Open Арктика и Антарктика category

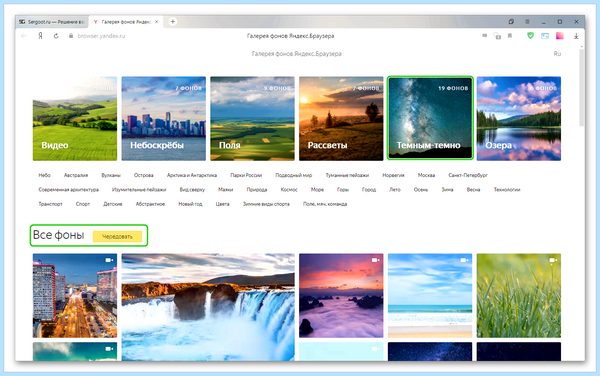192,175
